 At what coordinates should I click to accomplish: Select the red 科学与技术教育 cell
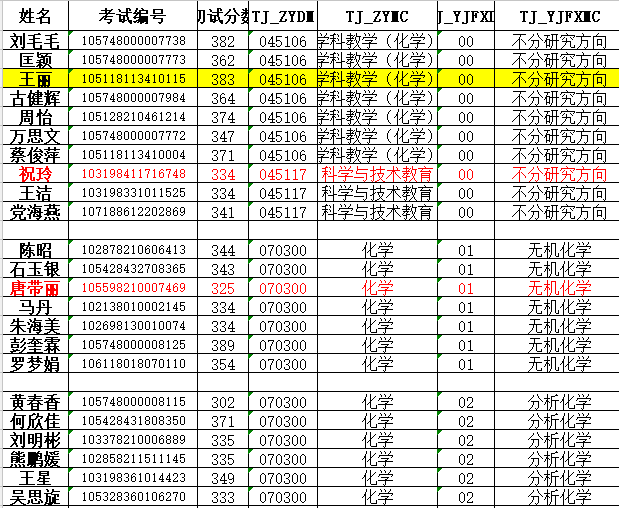point(377,174)
